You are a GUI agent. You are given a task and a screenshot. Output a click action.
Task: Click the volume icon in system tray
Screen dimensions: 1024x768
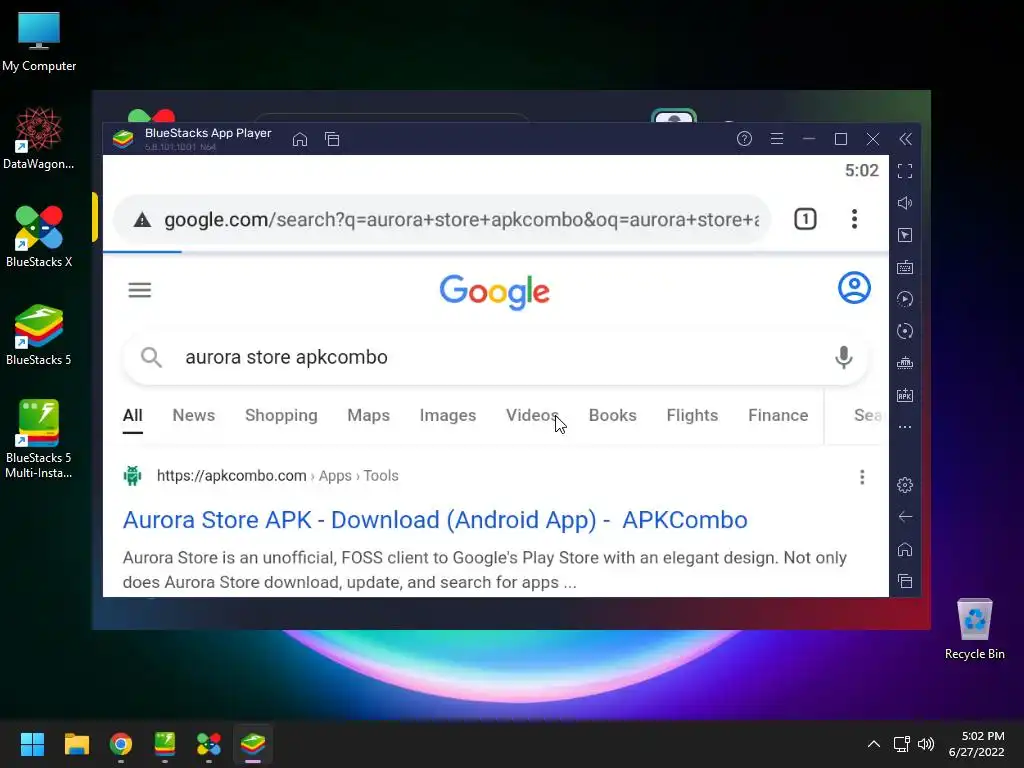(x=926, y=744)
